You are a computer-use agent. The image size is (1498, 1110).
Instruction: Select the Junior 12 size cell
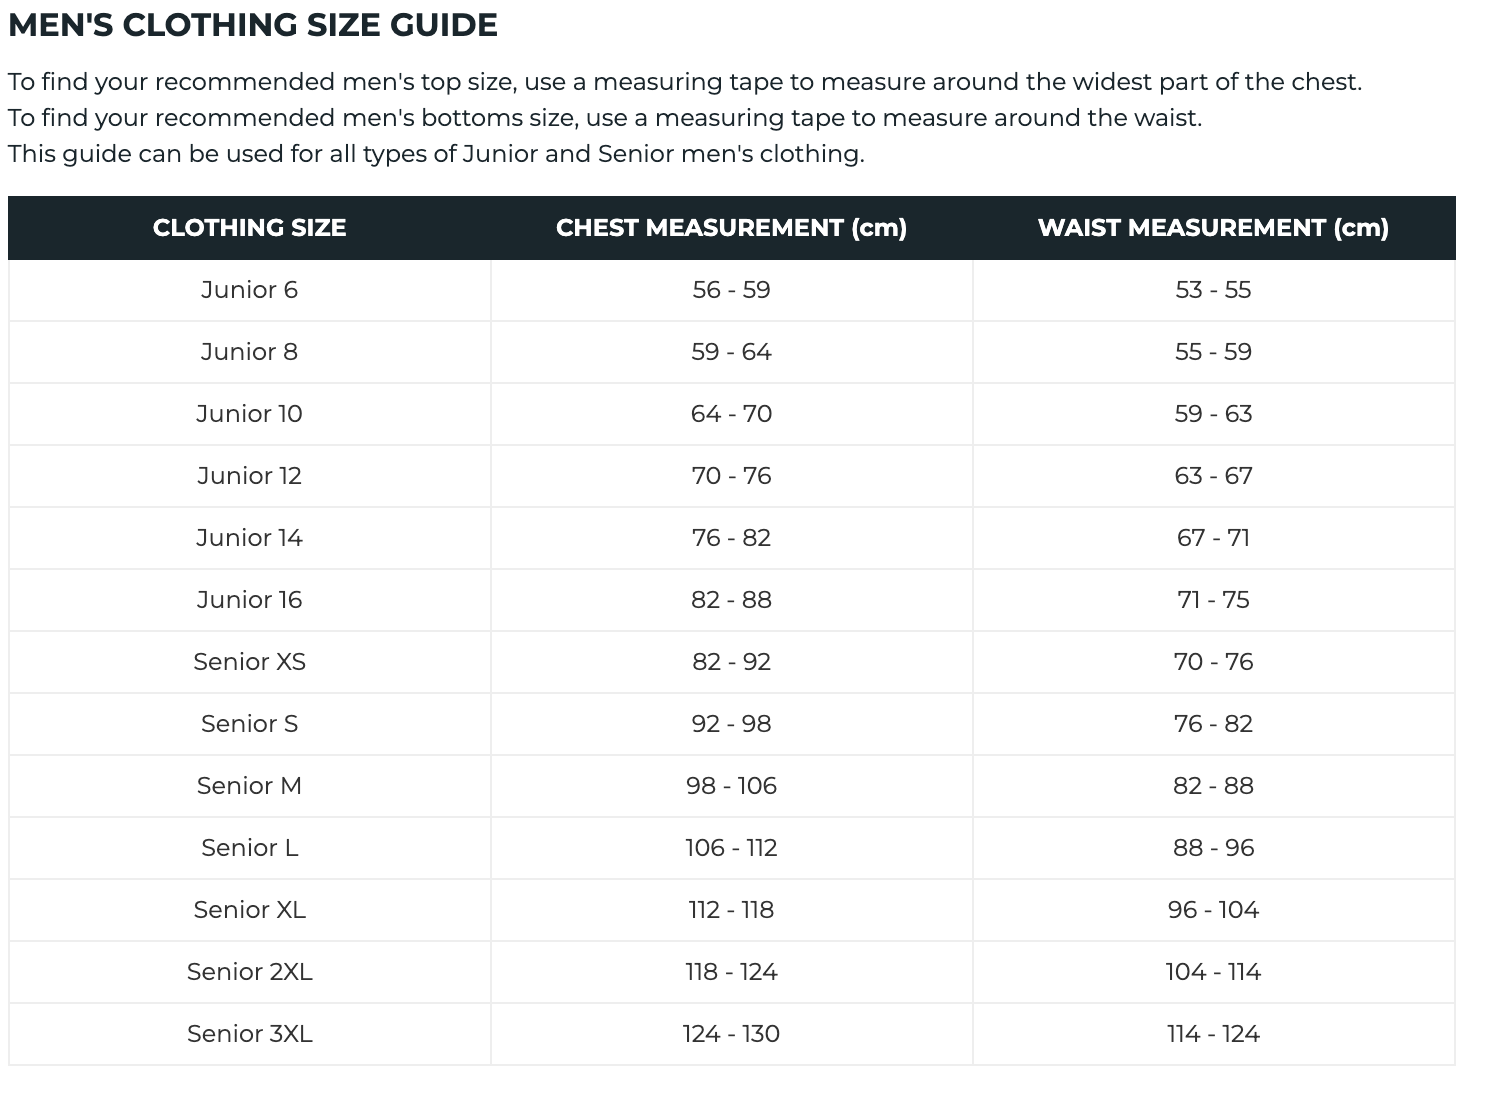pos(249,476)
